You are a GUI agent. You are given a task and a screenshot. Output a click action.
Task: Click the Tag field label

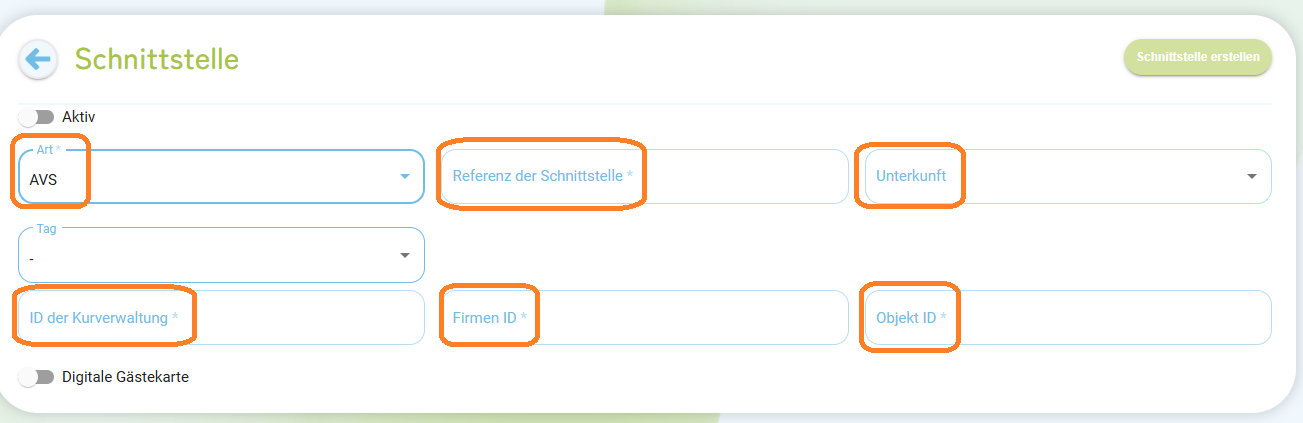click(47, 228)
